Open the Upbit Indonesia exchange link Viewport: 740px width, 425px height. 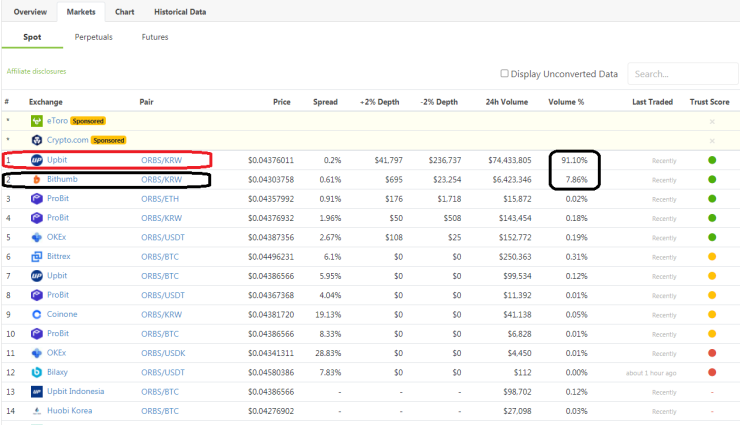(76, 391)
